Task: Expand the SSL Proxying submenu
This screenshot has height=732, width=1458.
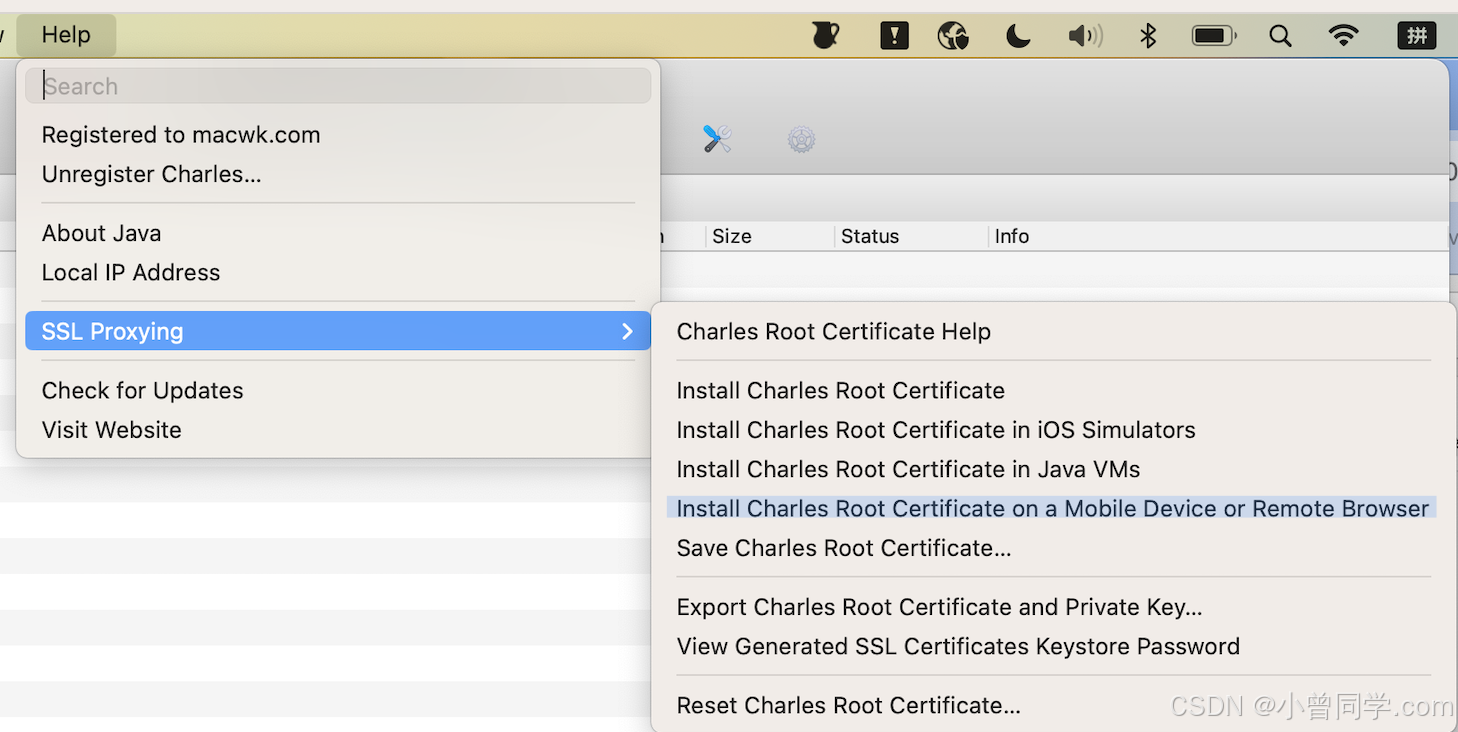Action: (338, 331)
